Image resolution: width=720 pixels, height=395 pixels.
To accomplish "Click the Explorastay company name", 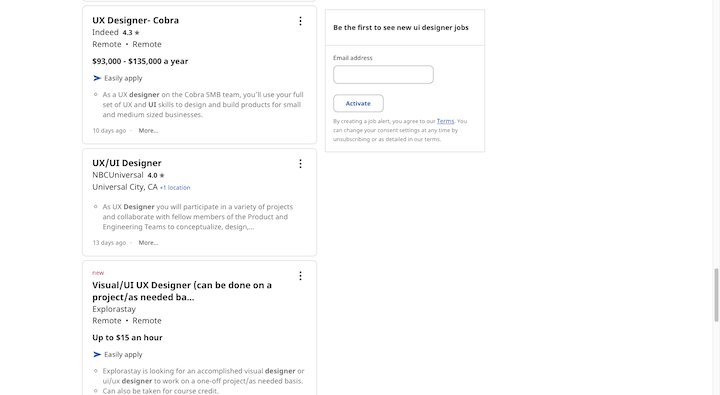I will click(x=114, y=309).
